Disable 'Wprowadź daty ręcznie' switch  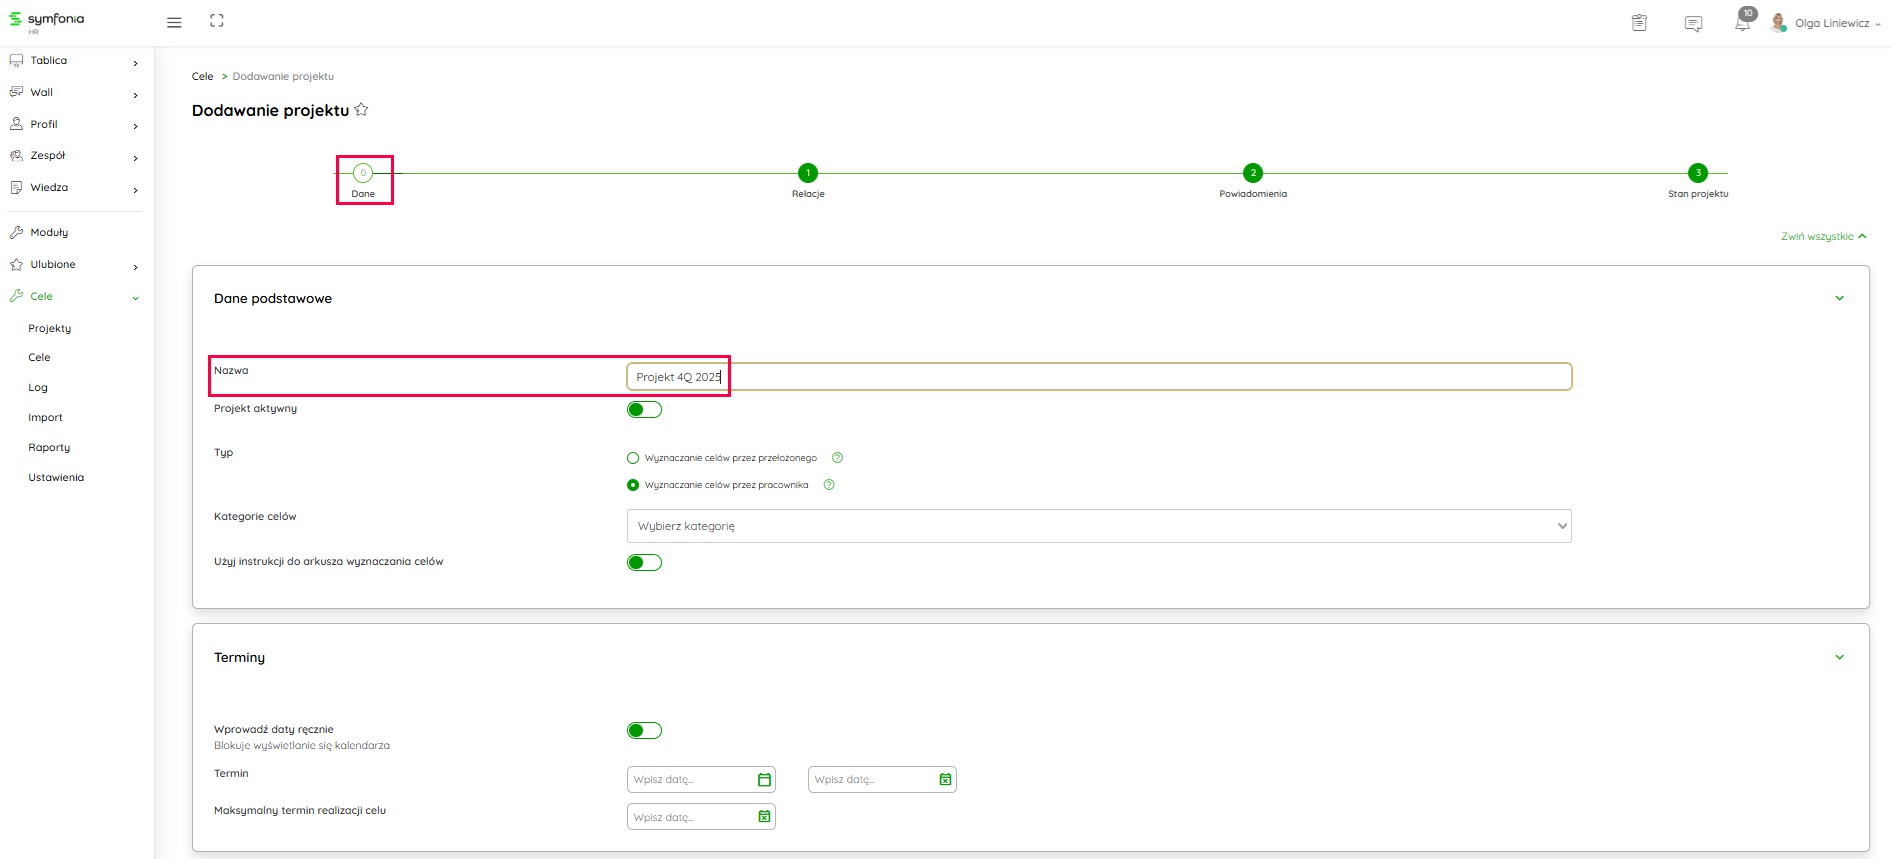click(x=644, y=731)
